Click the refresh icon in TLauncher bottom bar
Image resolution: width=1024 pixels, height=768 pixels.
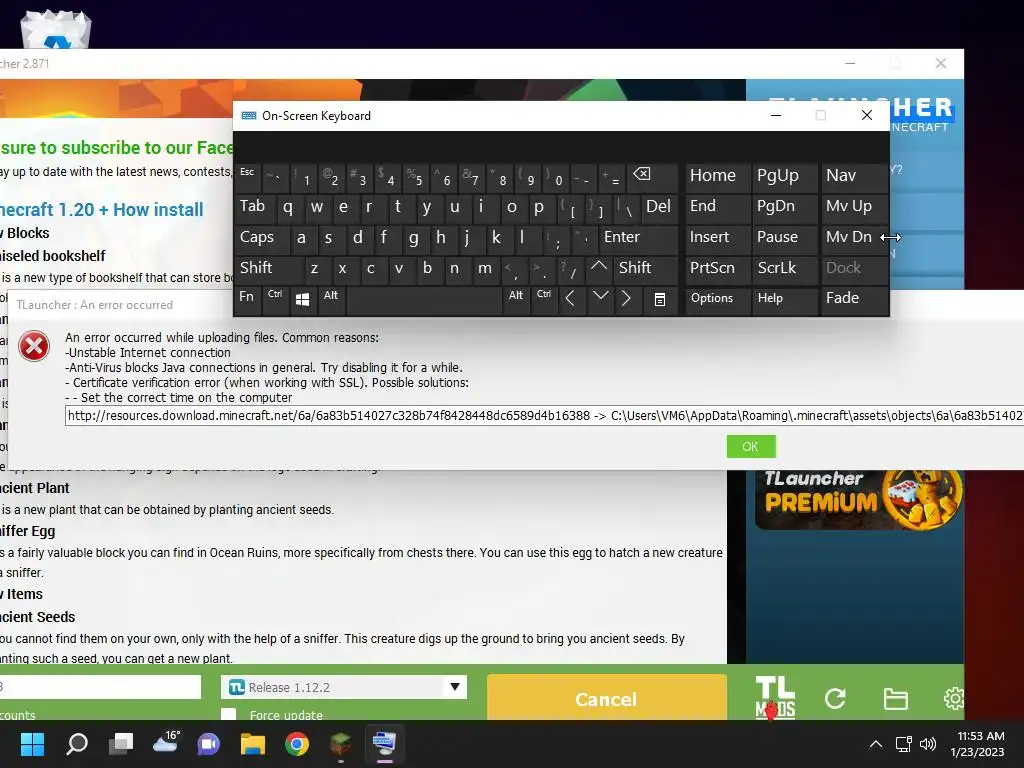click(835, 699)
